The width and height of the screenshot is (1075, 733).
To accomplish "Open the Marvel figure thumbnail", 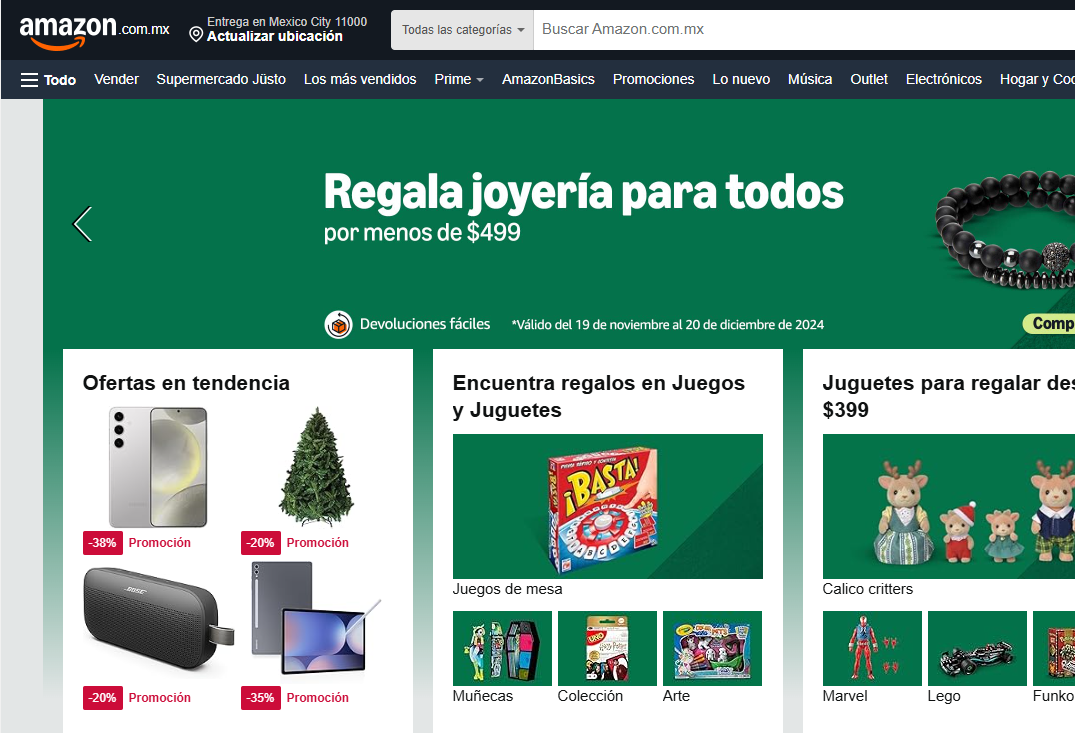I will [x=872, y=648].
